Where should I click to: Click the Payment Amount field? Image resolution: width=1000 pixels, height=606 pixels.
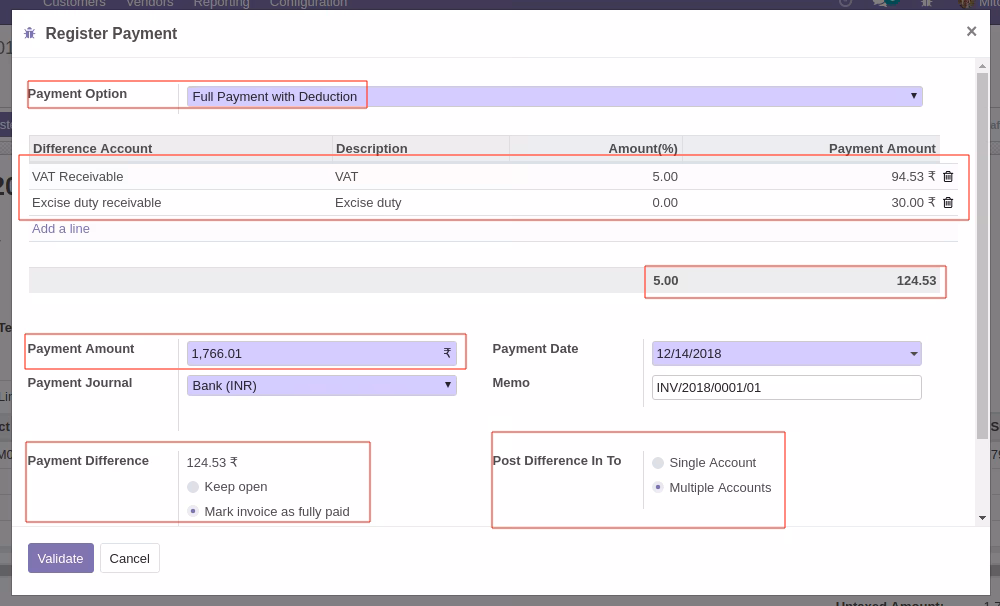tap(321, 353)
